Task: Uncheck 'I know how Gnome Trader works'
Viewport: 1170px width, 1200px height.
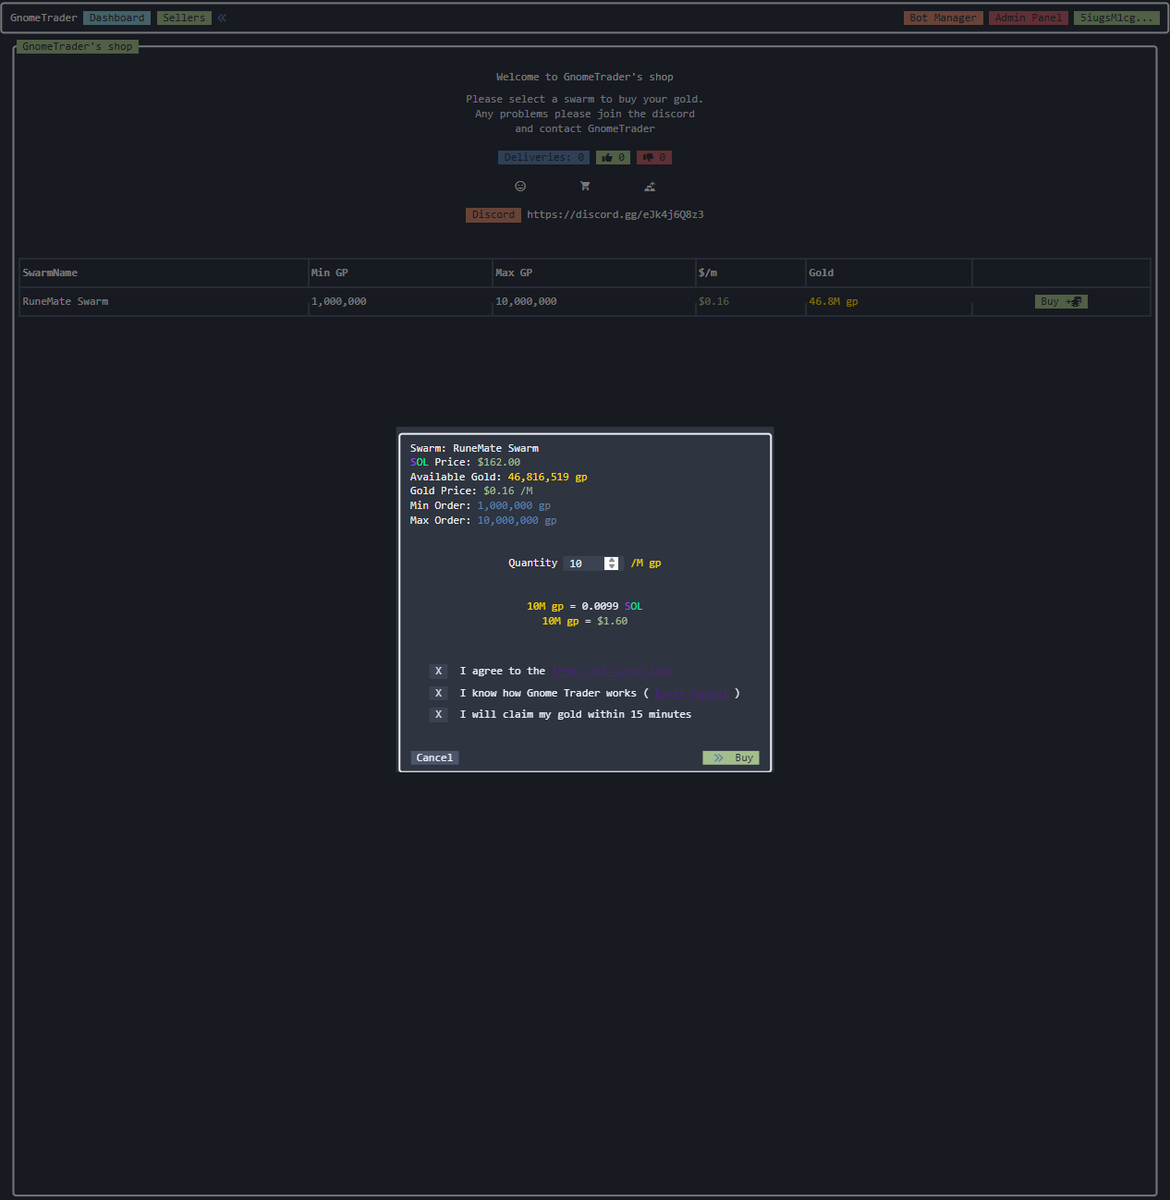Action: click(x=437, y=693)
